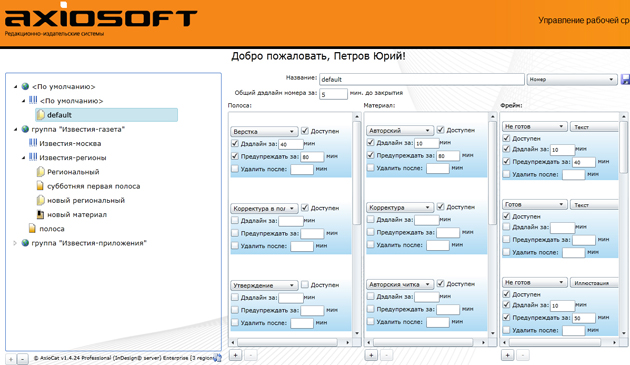
Task: Select субботняя первая полоса in the tree
Action: click(94, 186)
